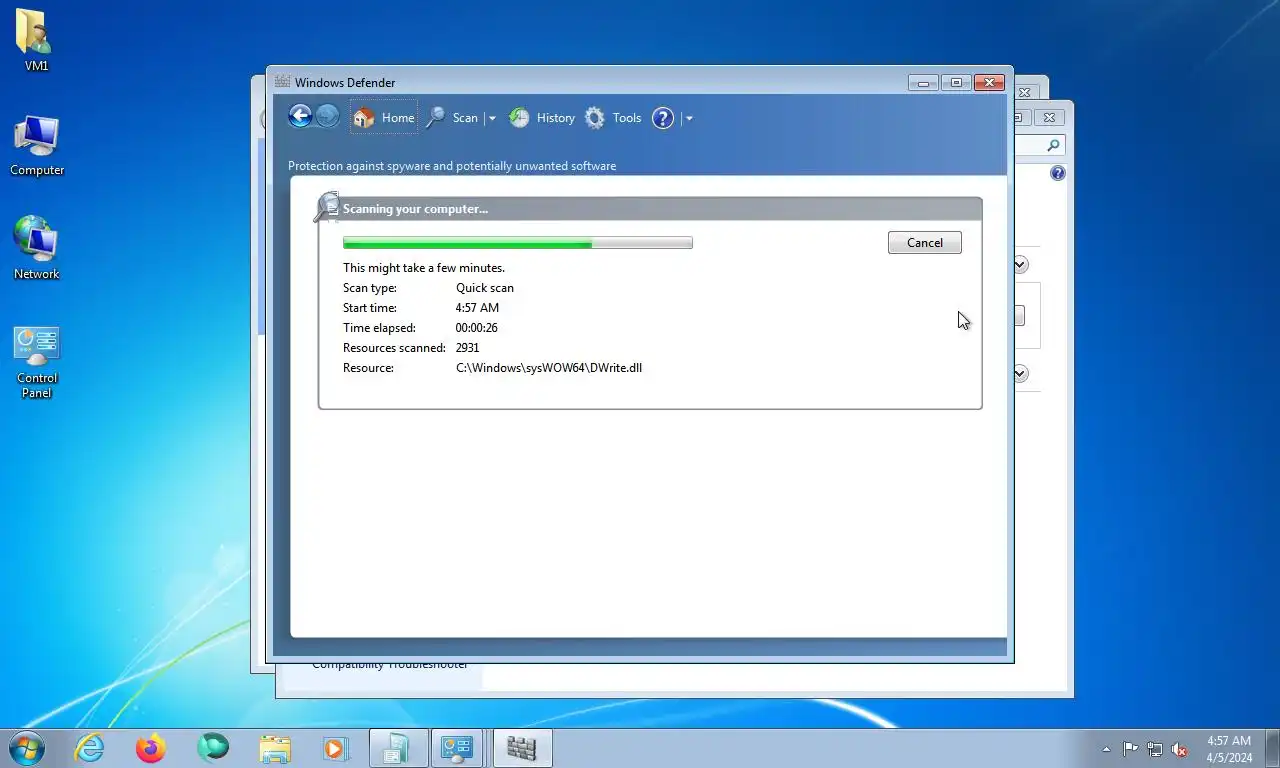Expand the upper chevron in the background window

[x=1020, y=264]
